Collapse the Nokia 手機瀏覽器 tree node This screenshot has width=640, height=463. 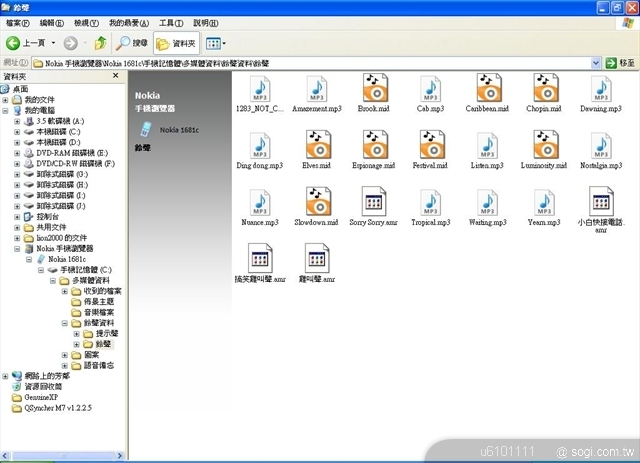click(17, 249)
